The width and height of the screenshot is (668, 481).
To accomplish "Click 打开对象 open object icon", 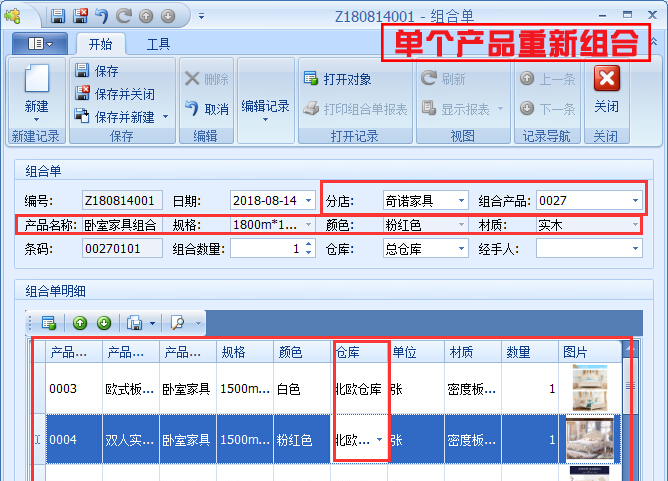I will tap(312, 79).
